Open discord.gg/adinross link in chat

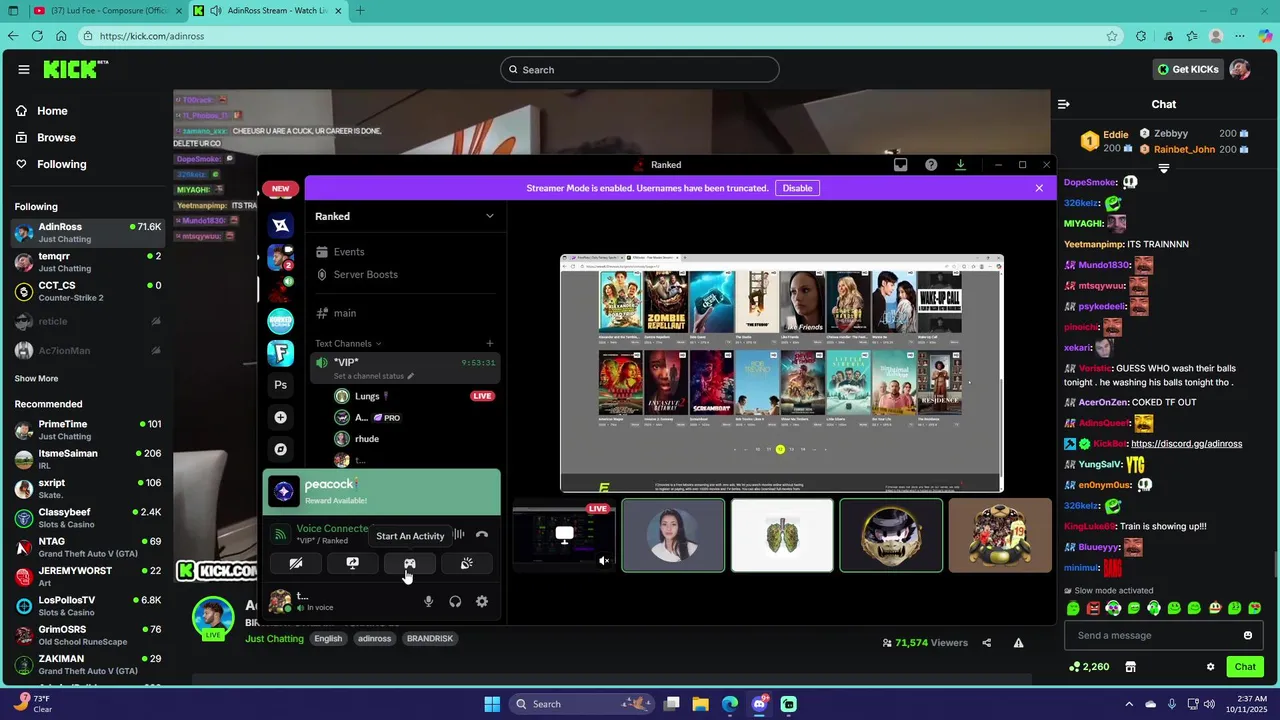[1186, 444]
